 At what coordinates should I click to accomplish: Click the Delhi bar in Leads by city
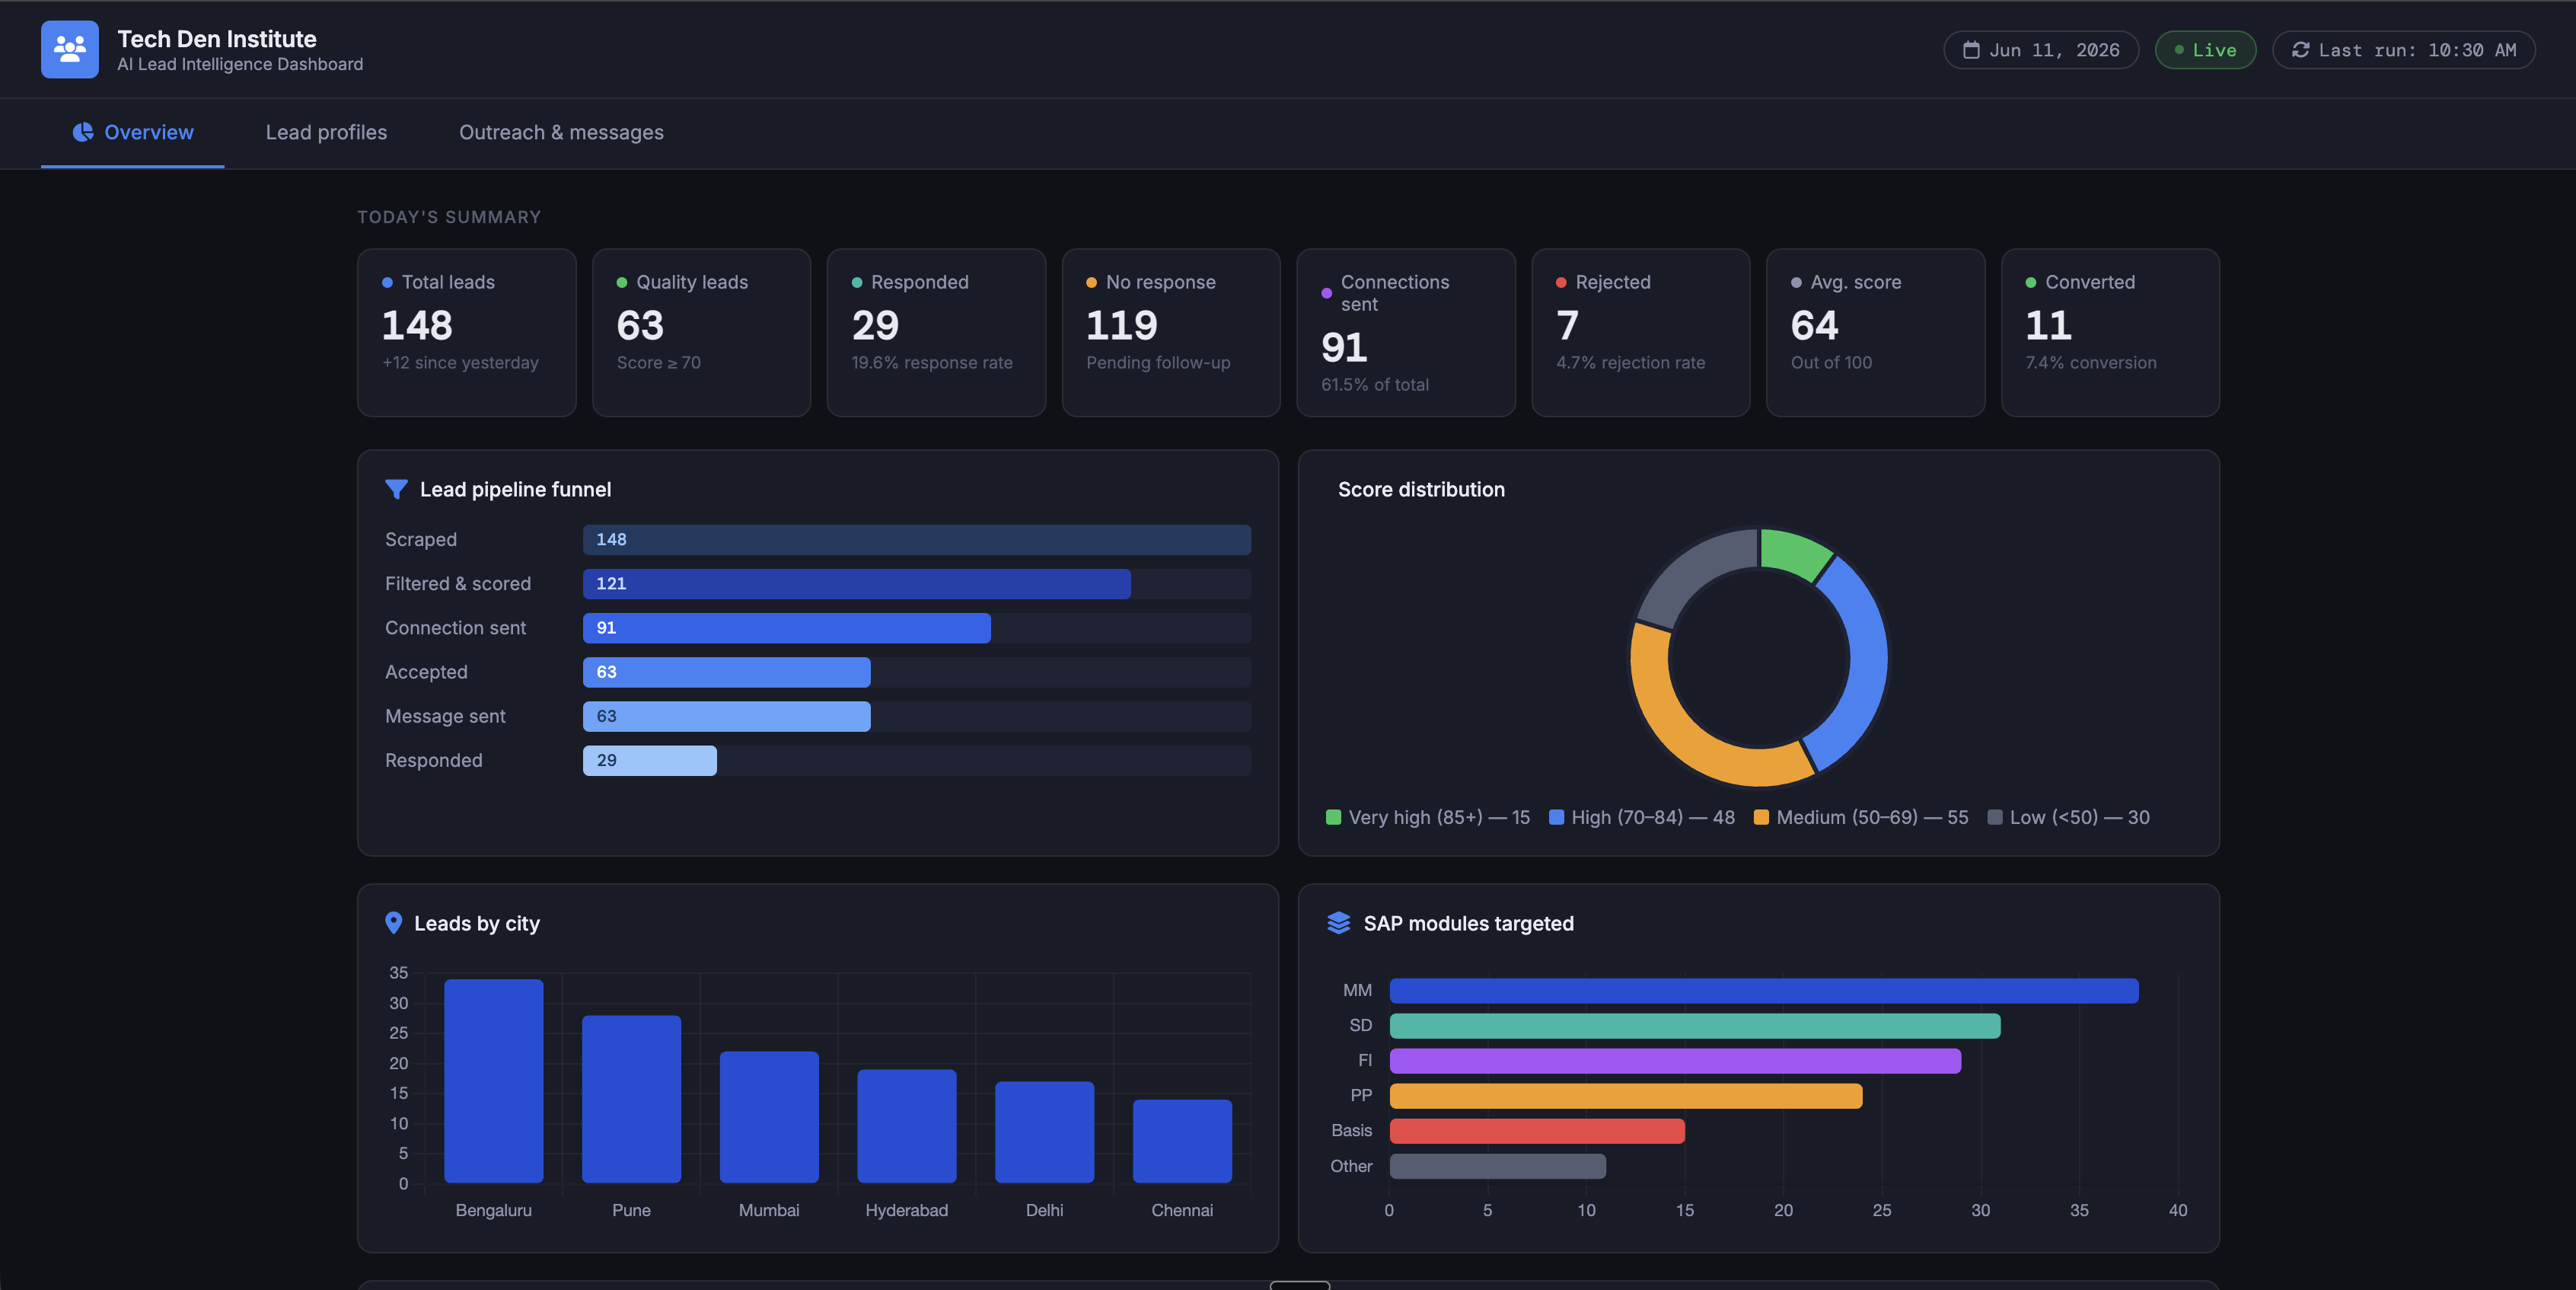pos(1045,1132)
